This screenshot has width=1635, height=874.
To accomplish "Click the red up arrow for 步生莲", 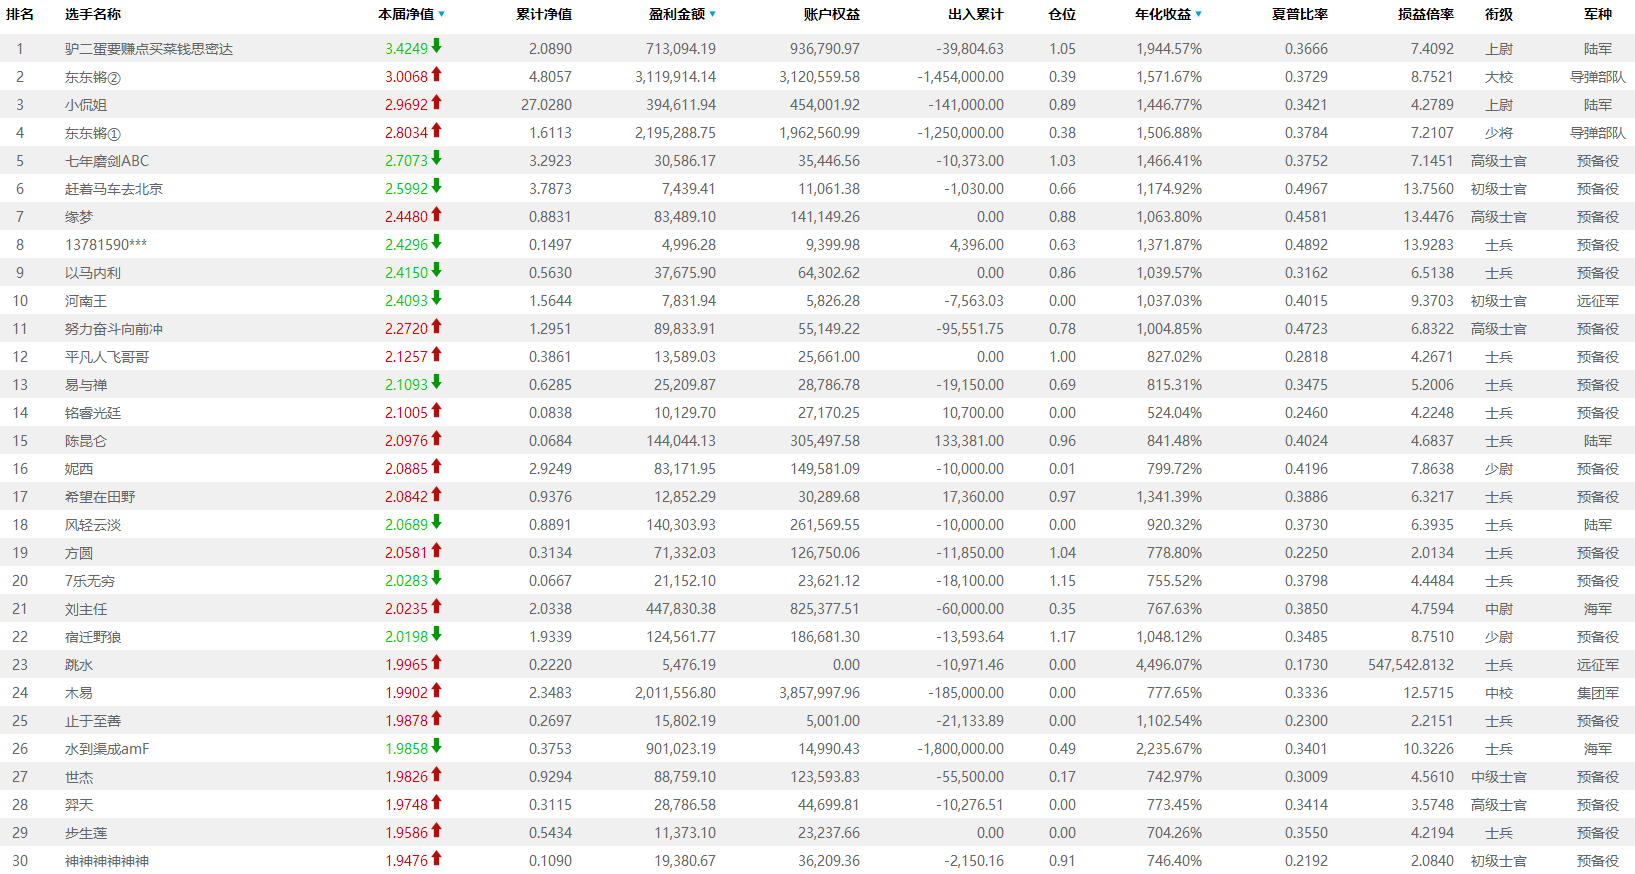I will (x=437, y=830).
